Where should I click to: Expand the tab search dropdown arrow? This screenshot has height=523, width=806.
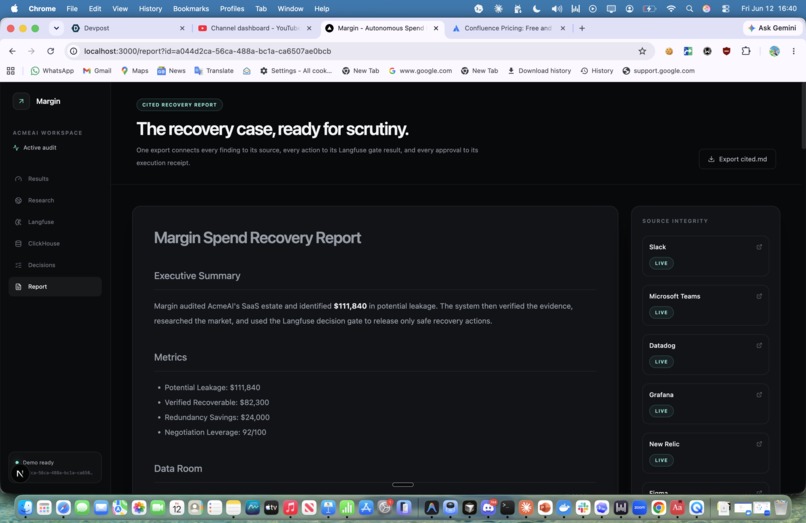[x=56, y=28]
